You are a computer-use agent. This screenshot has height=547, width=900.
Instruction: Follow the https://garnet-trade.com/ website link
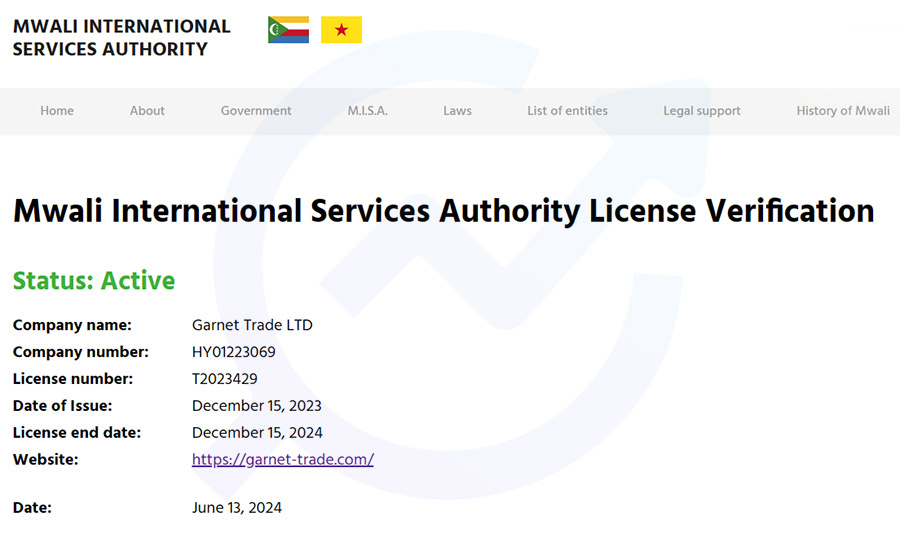[x=283, y=459]
